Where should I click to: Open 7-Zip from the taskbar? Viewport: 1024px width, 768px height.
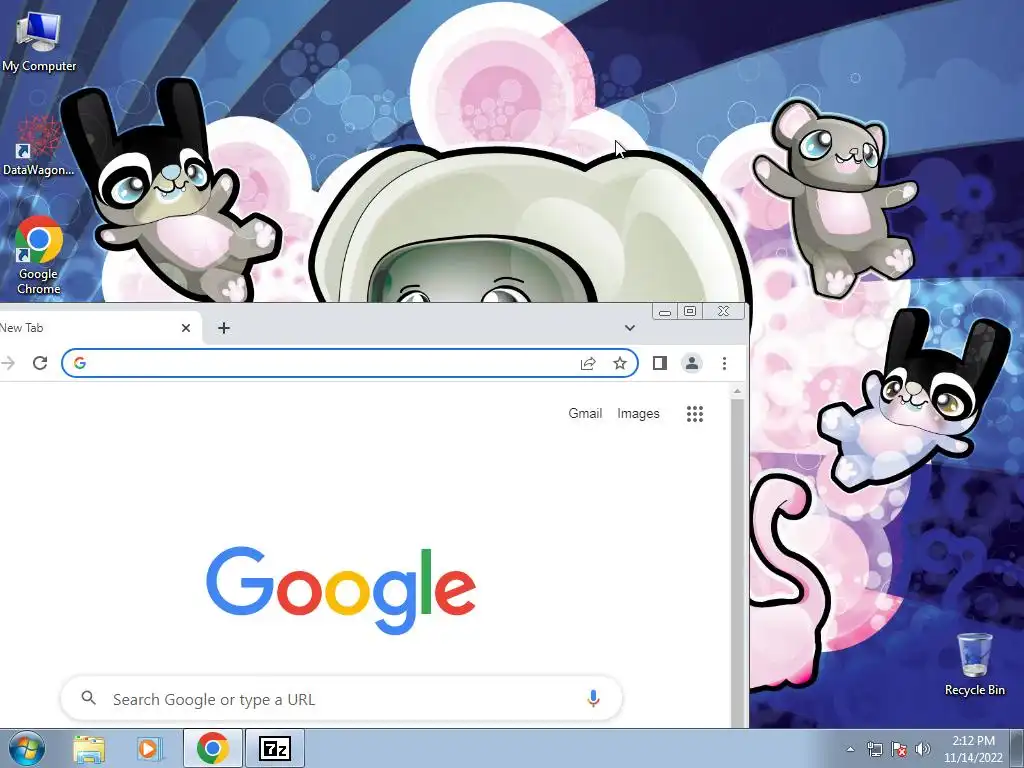[x=274, y=749]
